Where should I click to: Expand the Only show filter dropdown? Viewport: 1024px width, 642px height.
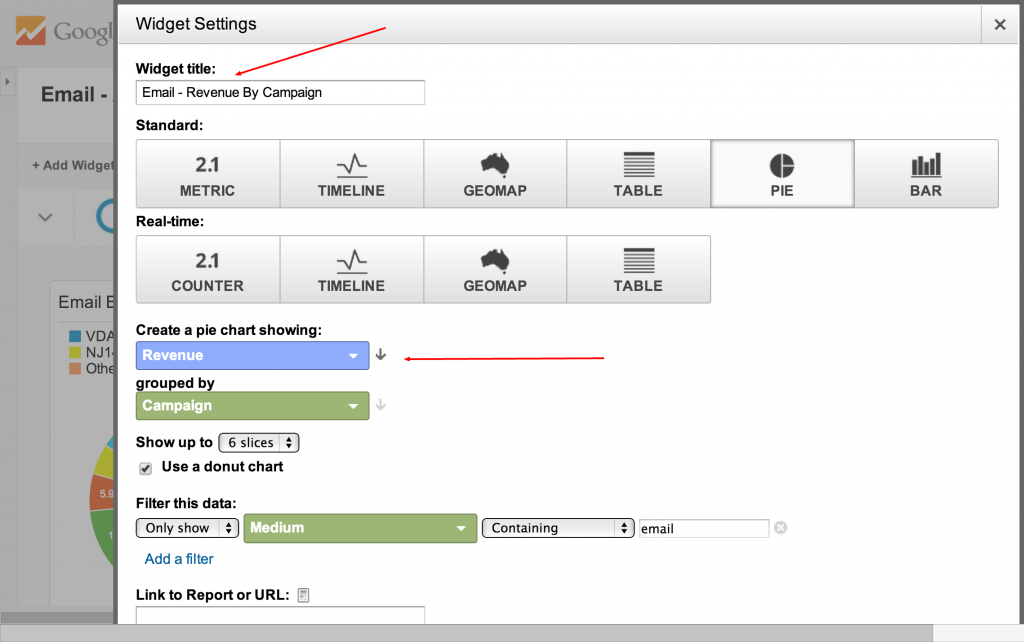(x=187, y=528)
